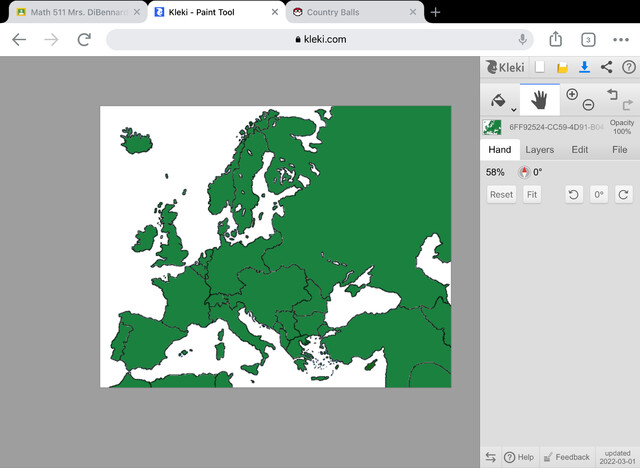Open help with the question mark icon at the top
The width and height of the screenshot is (640, 468).
629,67
